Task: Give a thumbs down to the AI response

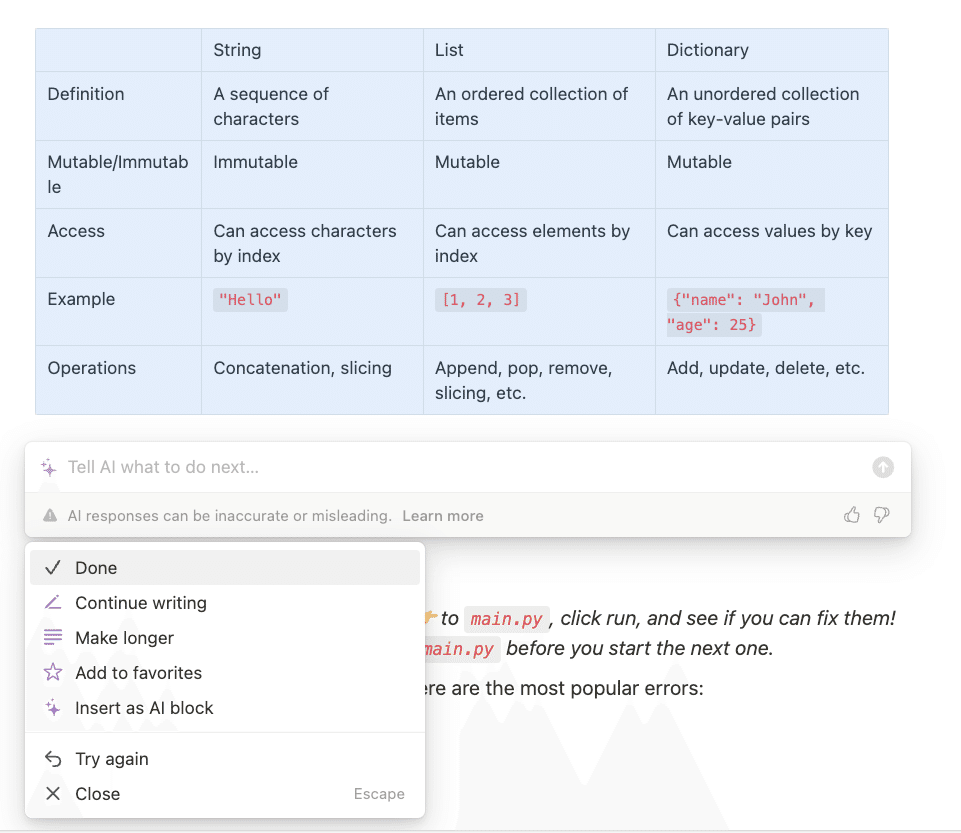Action: coord(881,514)
